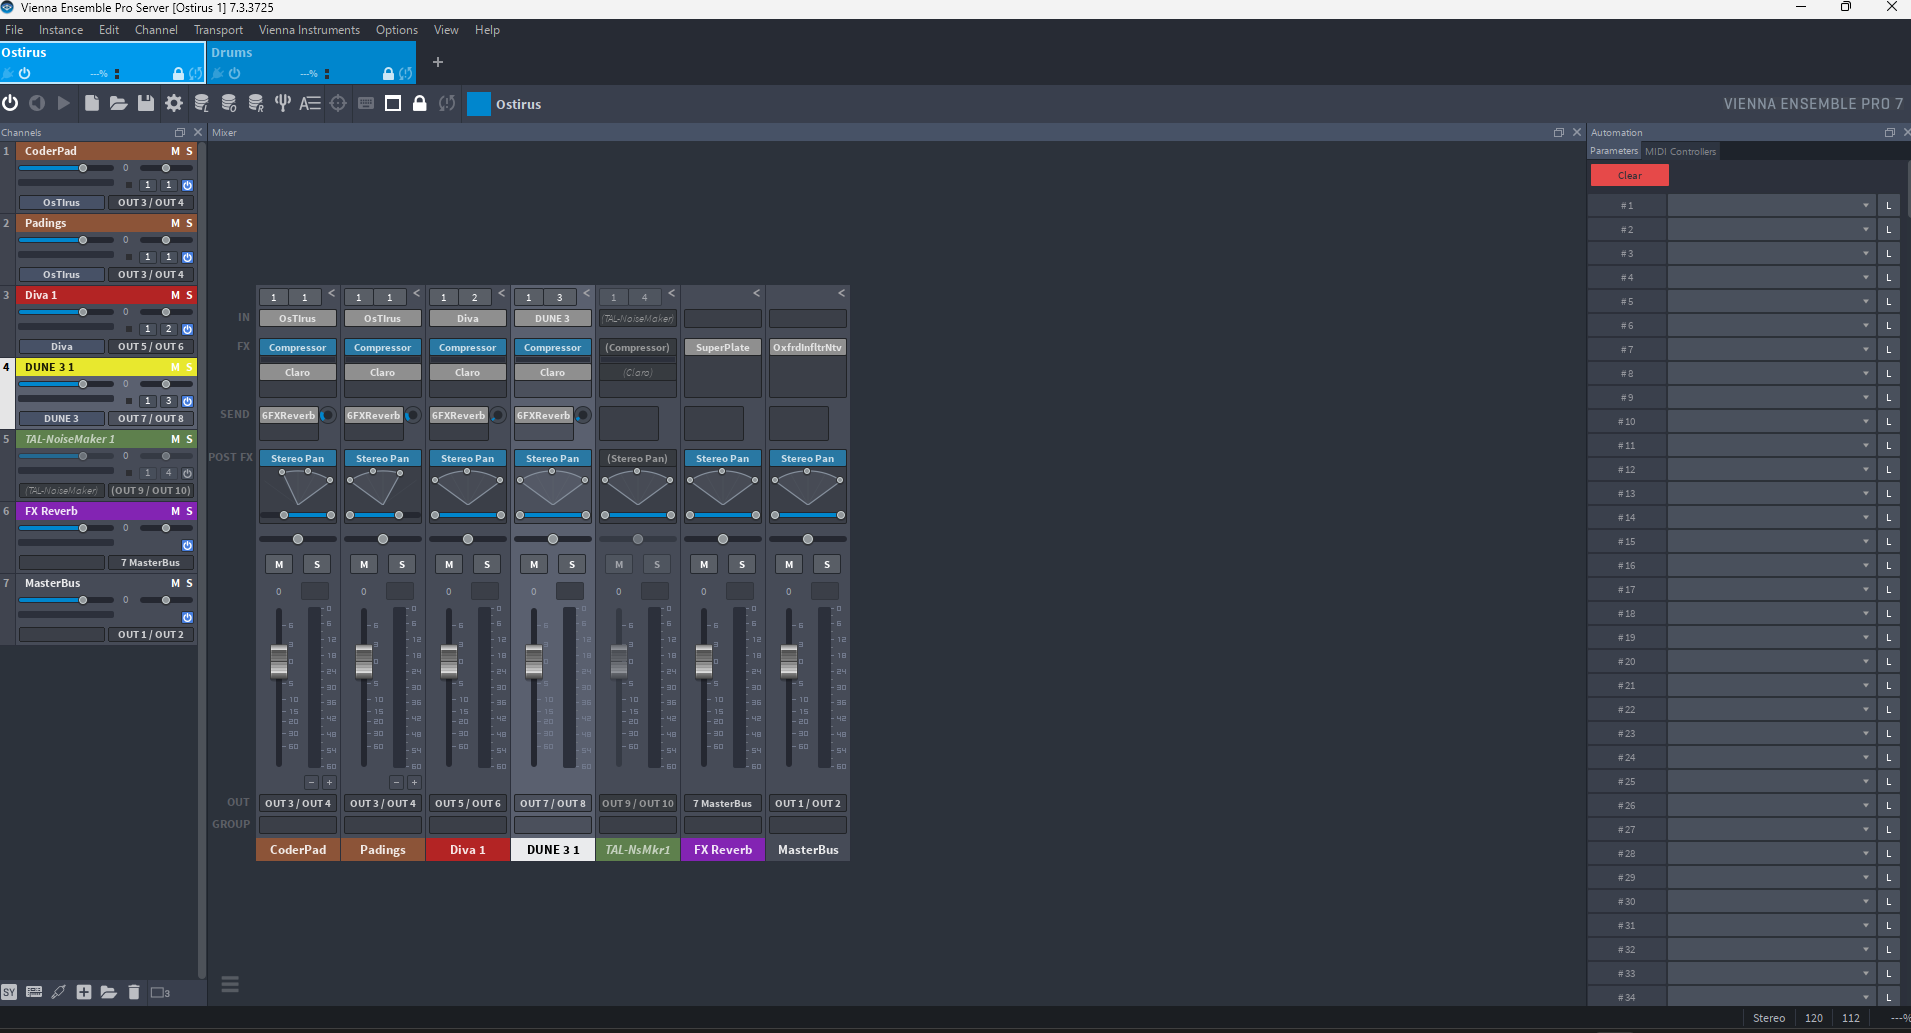Click the audio jack plug icon at bottom
Viewport: 1911px width, 1033px height.
pyautogui.click(x=59, y=992)
